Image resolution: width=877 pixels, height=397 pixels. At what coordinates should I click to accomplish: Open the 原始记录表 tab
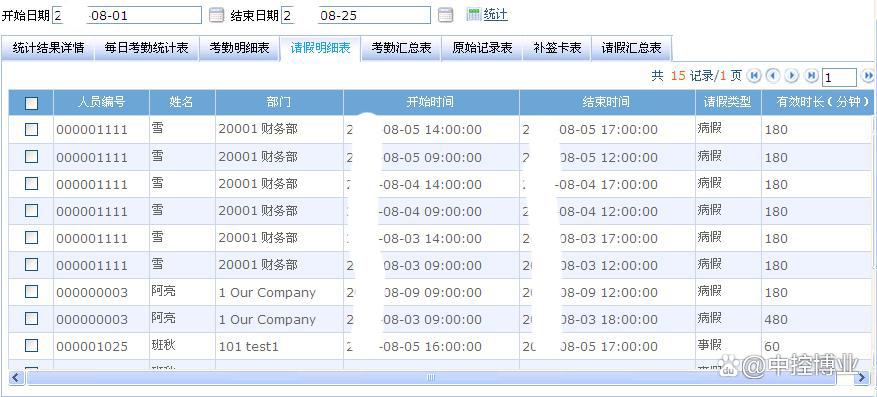[482, 48]
